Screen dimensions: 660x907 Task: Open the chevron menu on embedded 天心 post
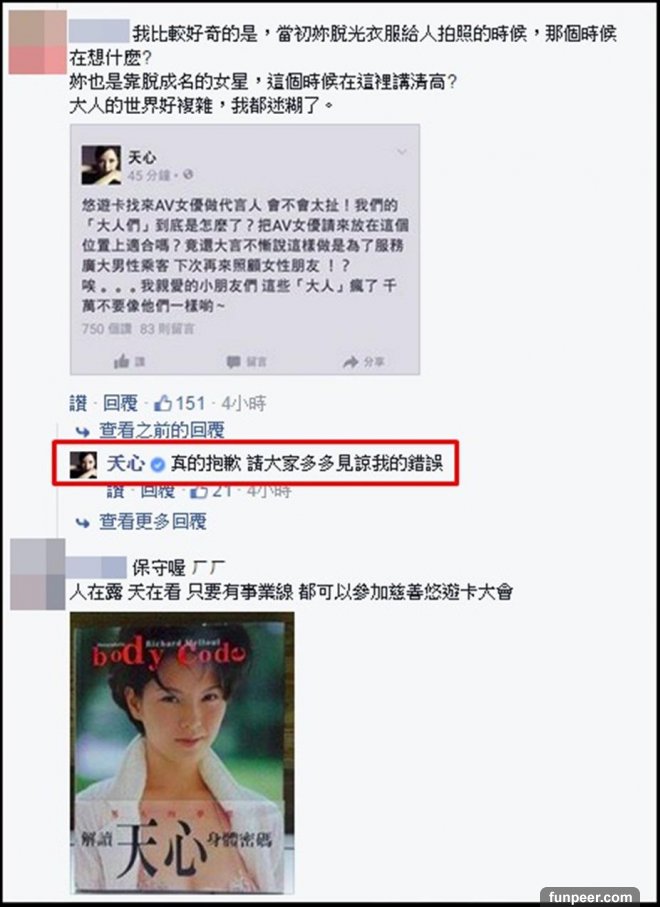pos(401,152)
